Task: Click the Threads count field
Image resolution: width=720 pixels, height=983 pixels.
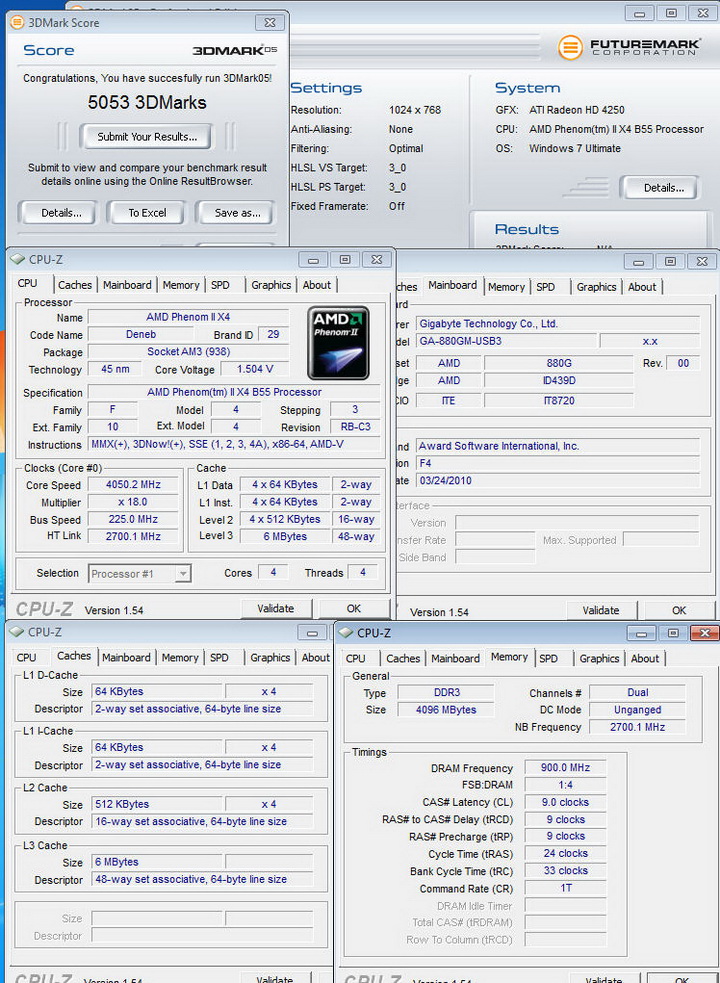Action: click(x=363, y=572)
